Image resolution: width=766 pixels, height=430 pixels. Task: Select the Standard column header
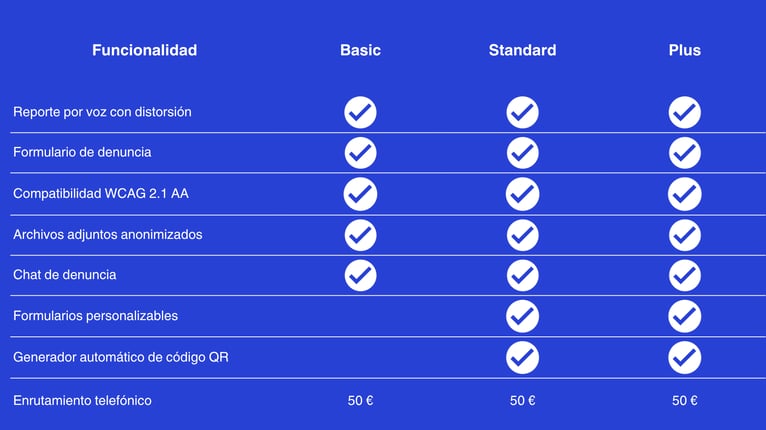pyautogui.click(x=522, y=50)
